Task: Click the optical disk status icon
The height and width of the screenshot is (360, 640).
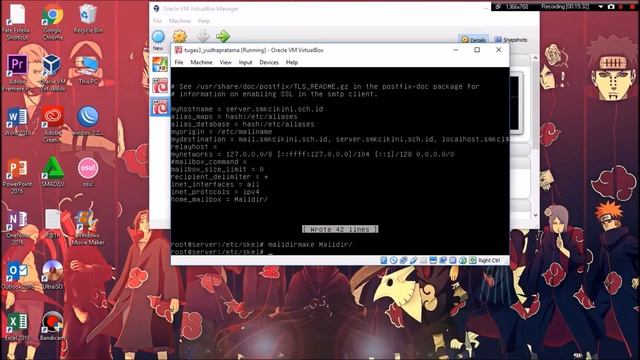Action: [x=393, y=260]
